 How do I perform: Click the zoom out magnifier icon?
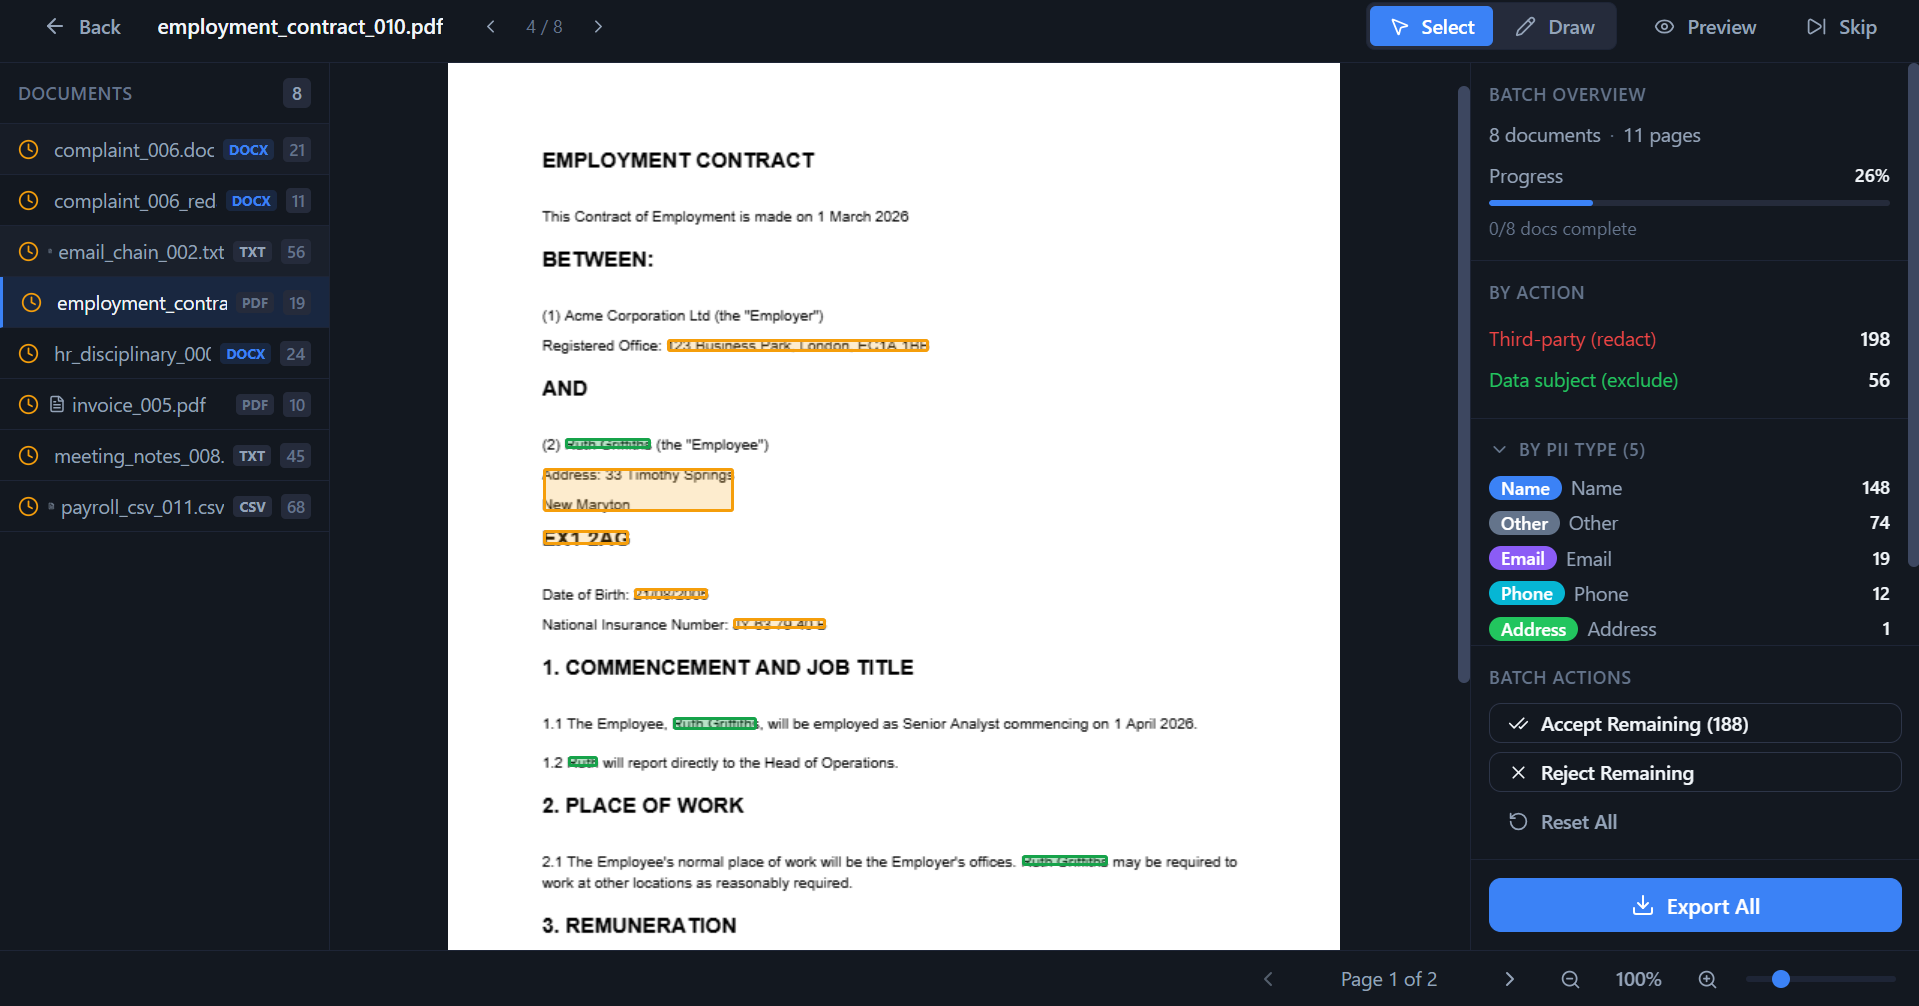(x=1570, y=980)
